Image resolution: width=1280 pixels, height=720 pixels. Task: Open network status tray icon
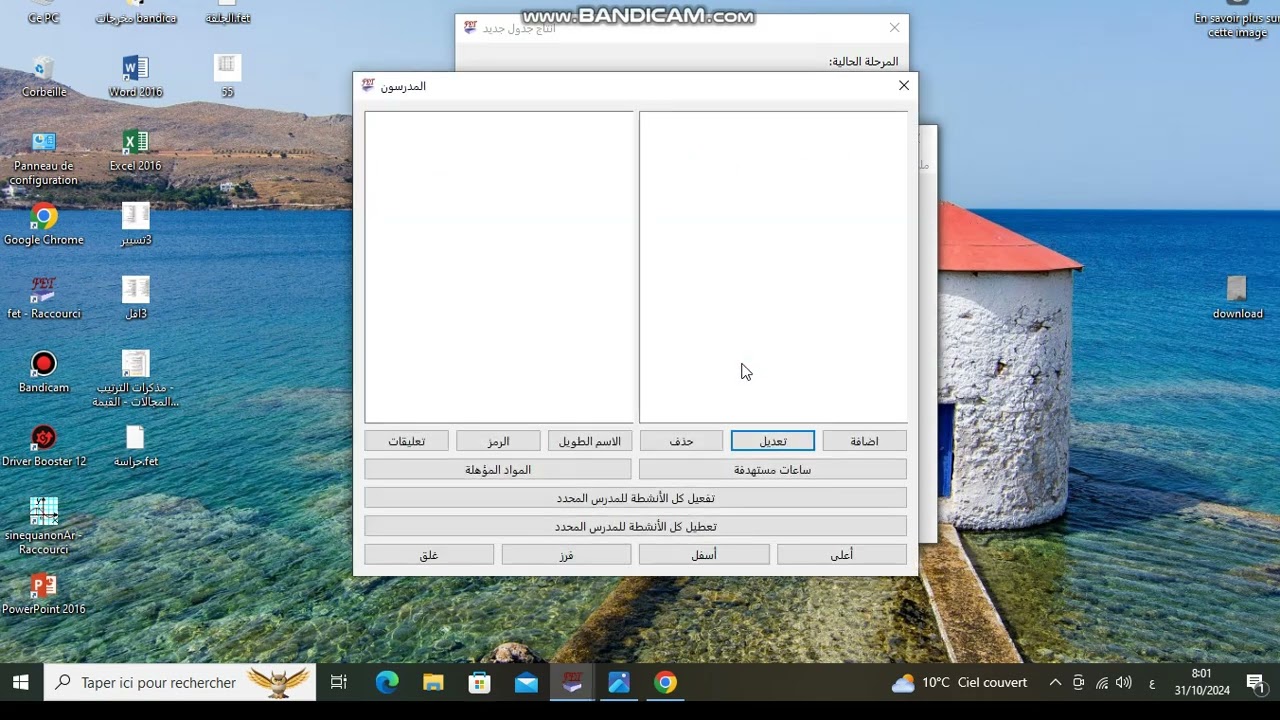point(1101,683)
